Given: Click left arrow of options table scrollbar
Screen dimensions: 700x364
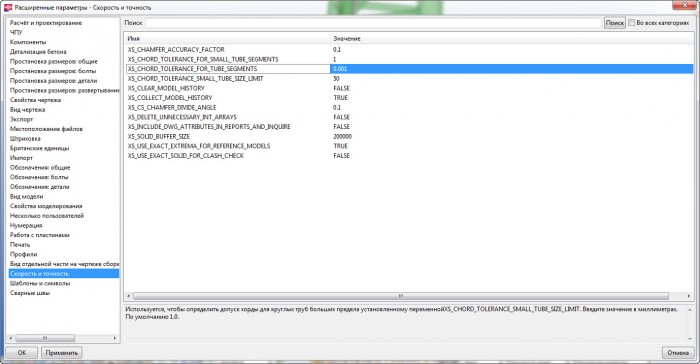Looking at the screenshot, I should point(129,296).
